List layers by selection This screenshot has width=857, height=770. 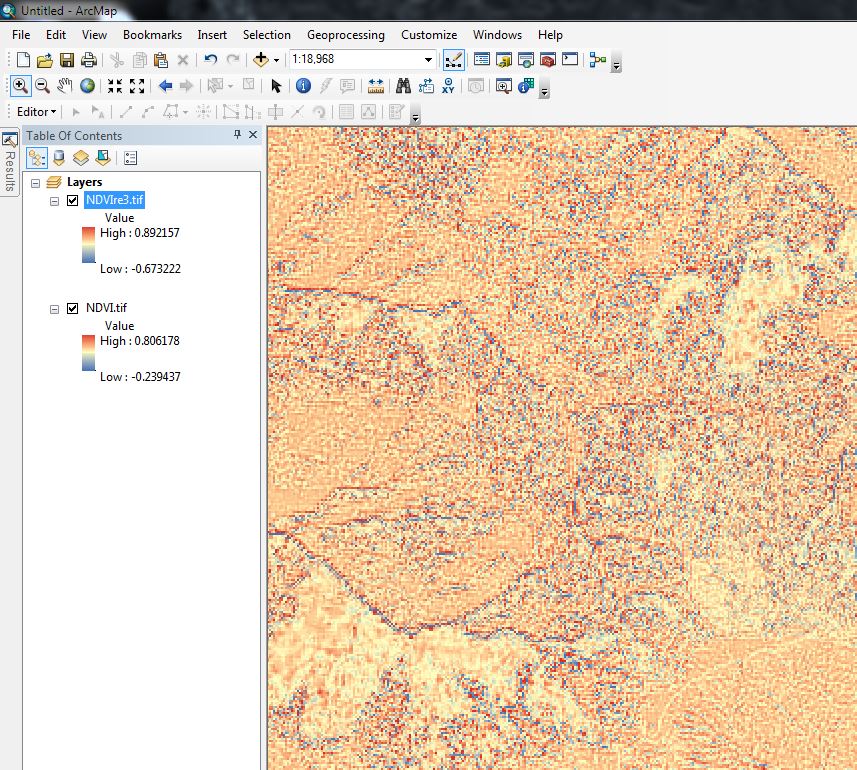[103, 158]
